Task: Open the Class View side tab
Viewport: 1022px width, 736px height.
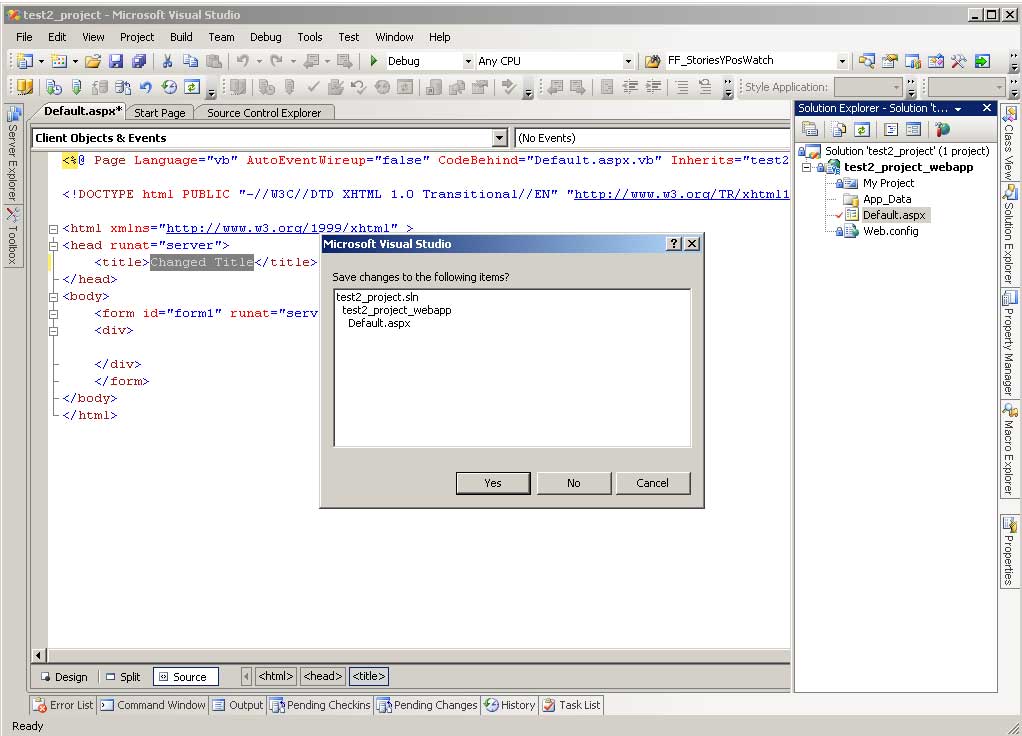Action: coord(1009,143)
